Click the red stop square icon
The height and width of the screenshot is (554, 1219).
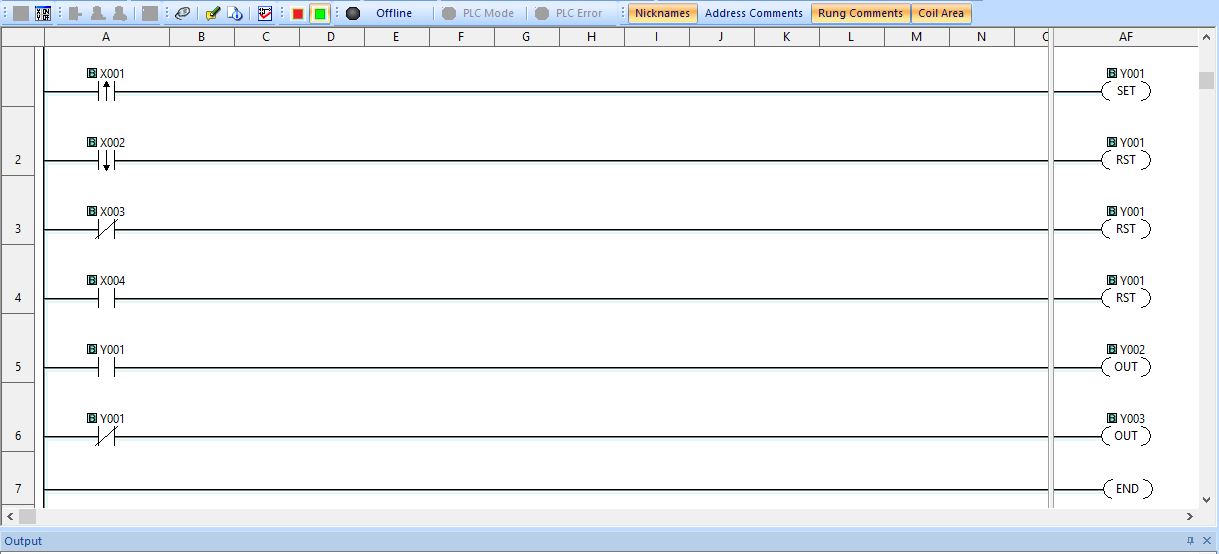click(x=298, y=14)
